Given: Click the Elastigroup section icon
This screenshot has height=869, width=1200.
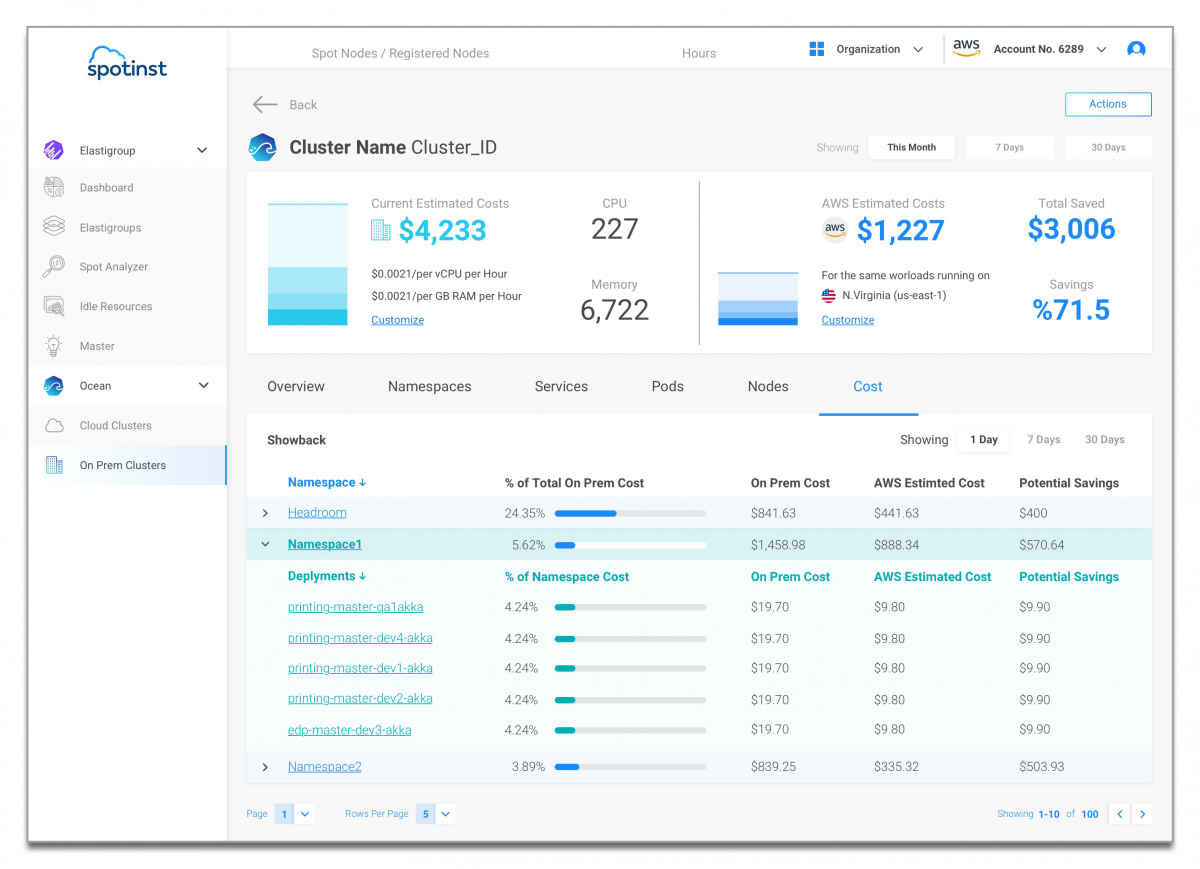Looking at the screenshot, I should [x=54, y=150].
